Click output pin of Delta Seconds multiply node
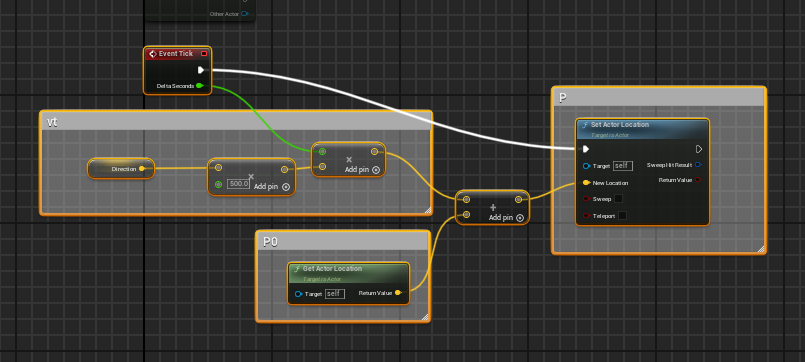 point(374,151)
